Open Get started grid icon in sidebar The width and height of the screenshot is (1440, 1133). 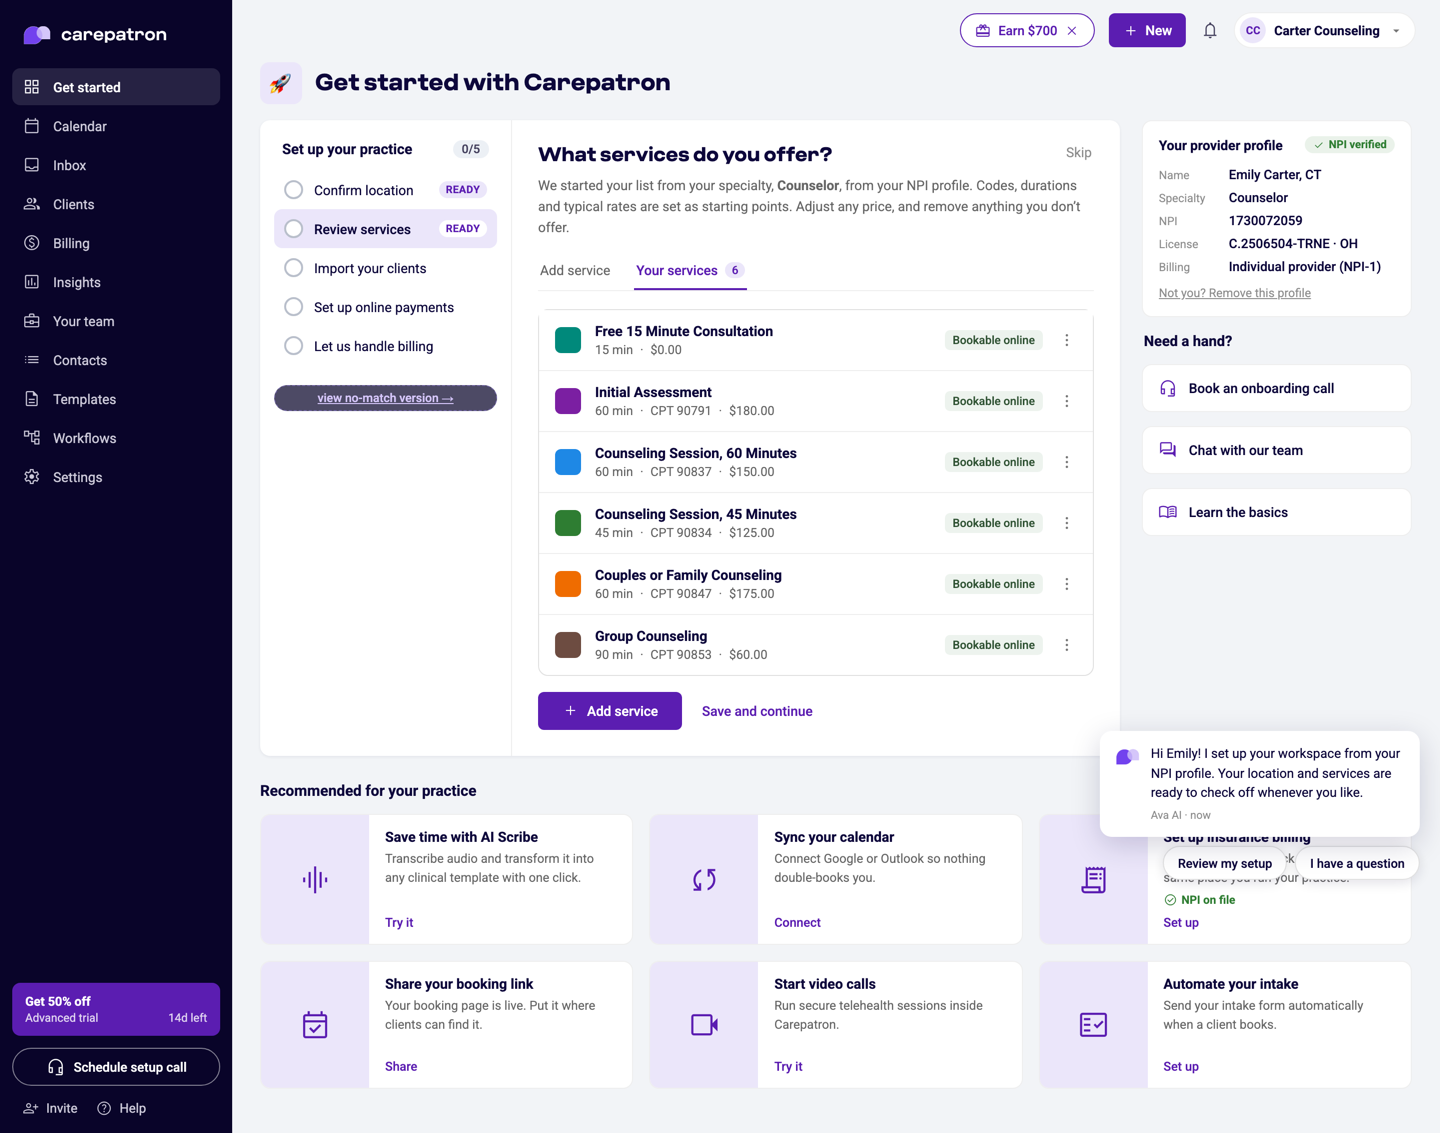pos(32,87)
